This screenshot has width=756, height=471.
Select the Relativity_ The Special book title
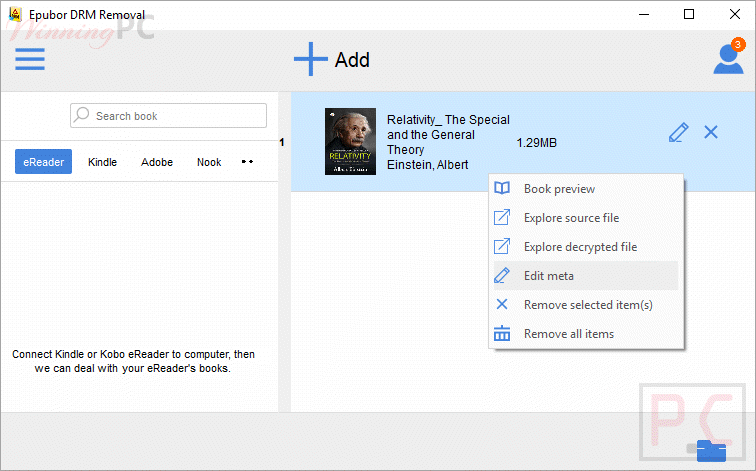[x=448, y=135]
